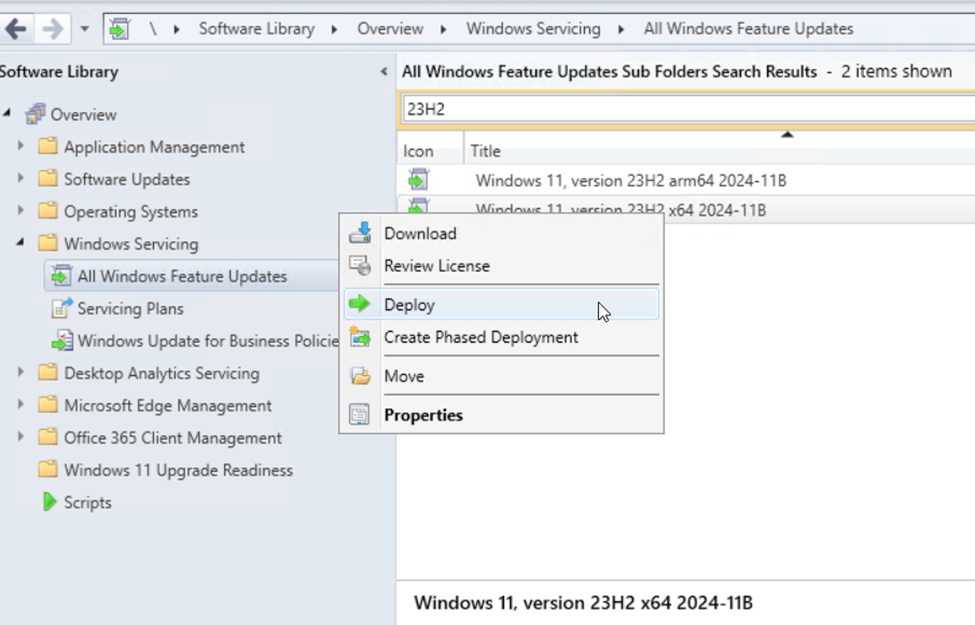This screenshot has width=975, height=625.
Task: Click the green Deploy arrow icon
Action: 359,305
